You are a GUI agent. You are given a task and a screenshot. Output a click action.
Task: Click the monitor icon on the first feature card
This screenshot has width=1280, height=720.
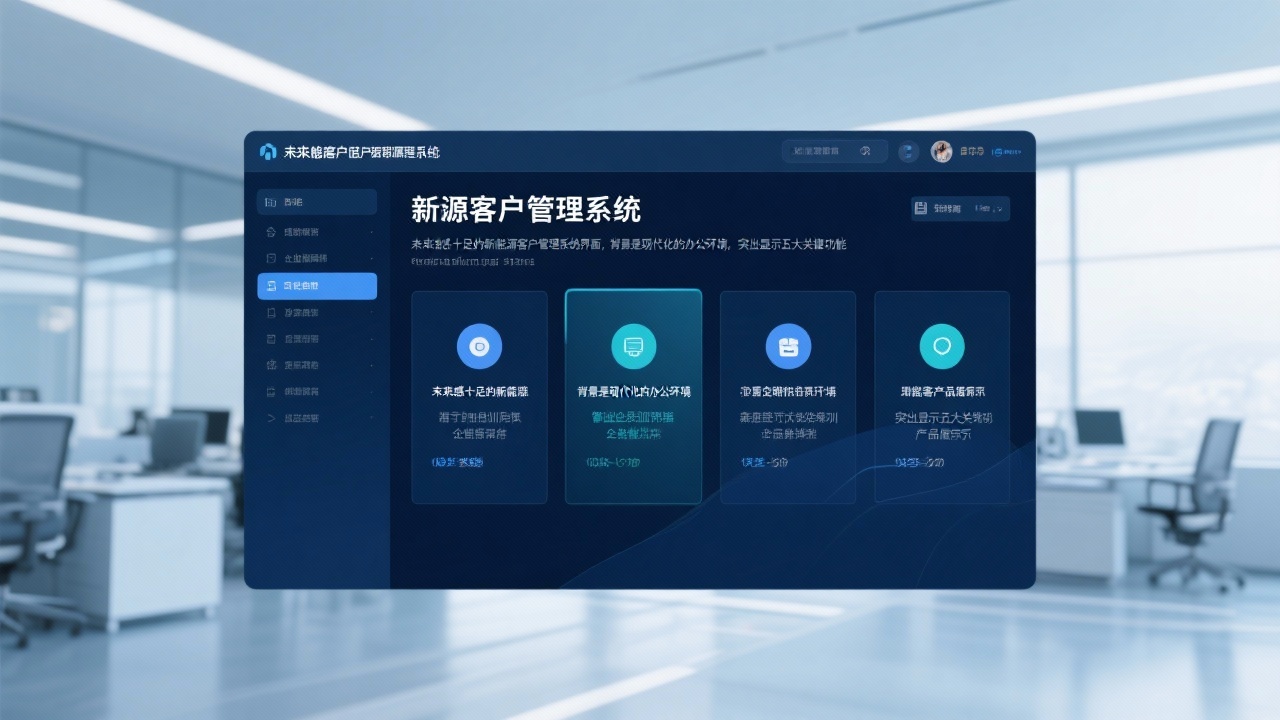[x=479, y=346]
